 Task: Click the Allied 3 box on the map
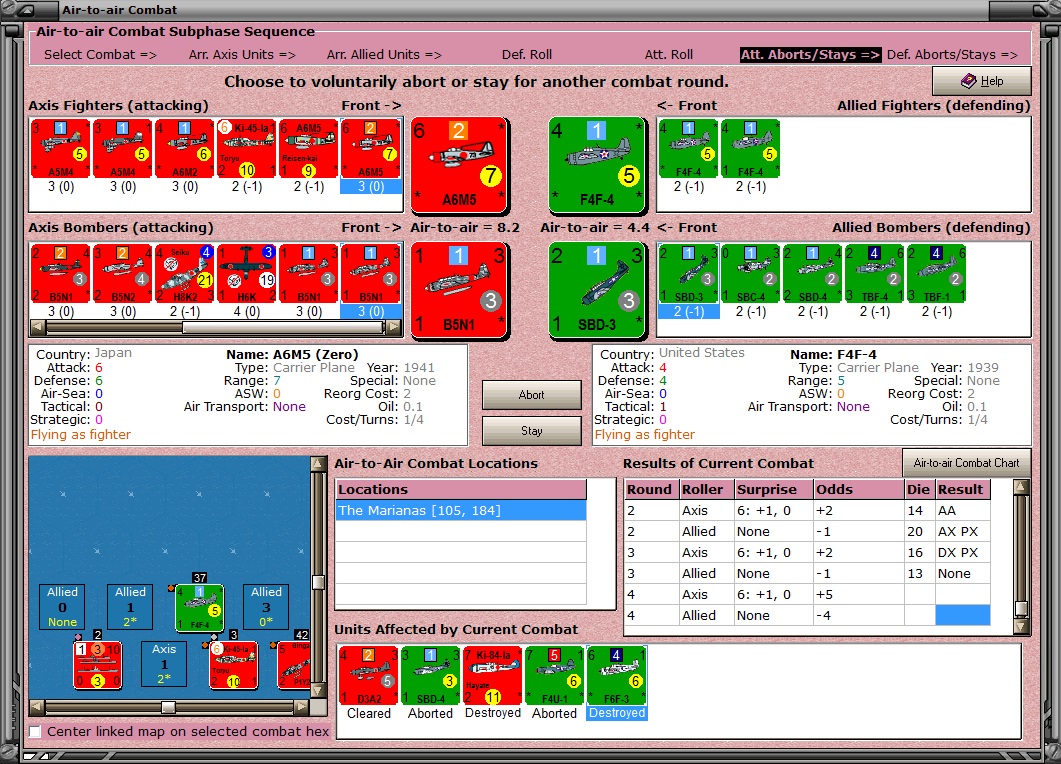tap(266, 606)
